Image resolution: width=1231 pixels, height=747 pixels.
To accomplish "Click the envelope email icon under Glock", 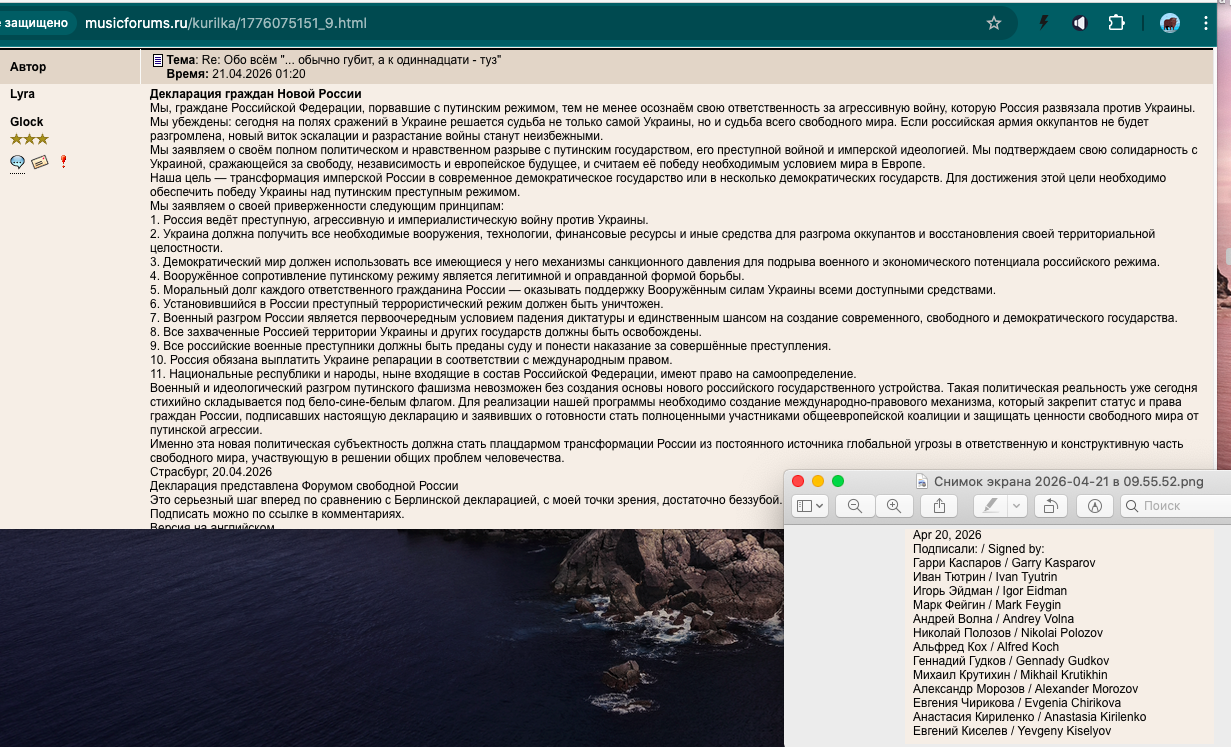I will (39, 162).
